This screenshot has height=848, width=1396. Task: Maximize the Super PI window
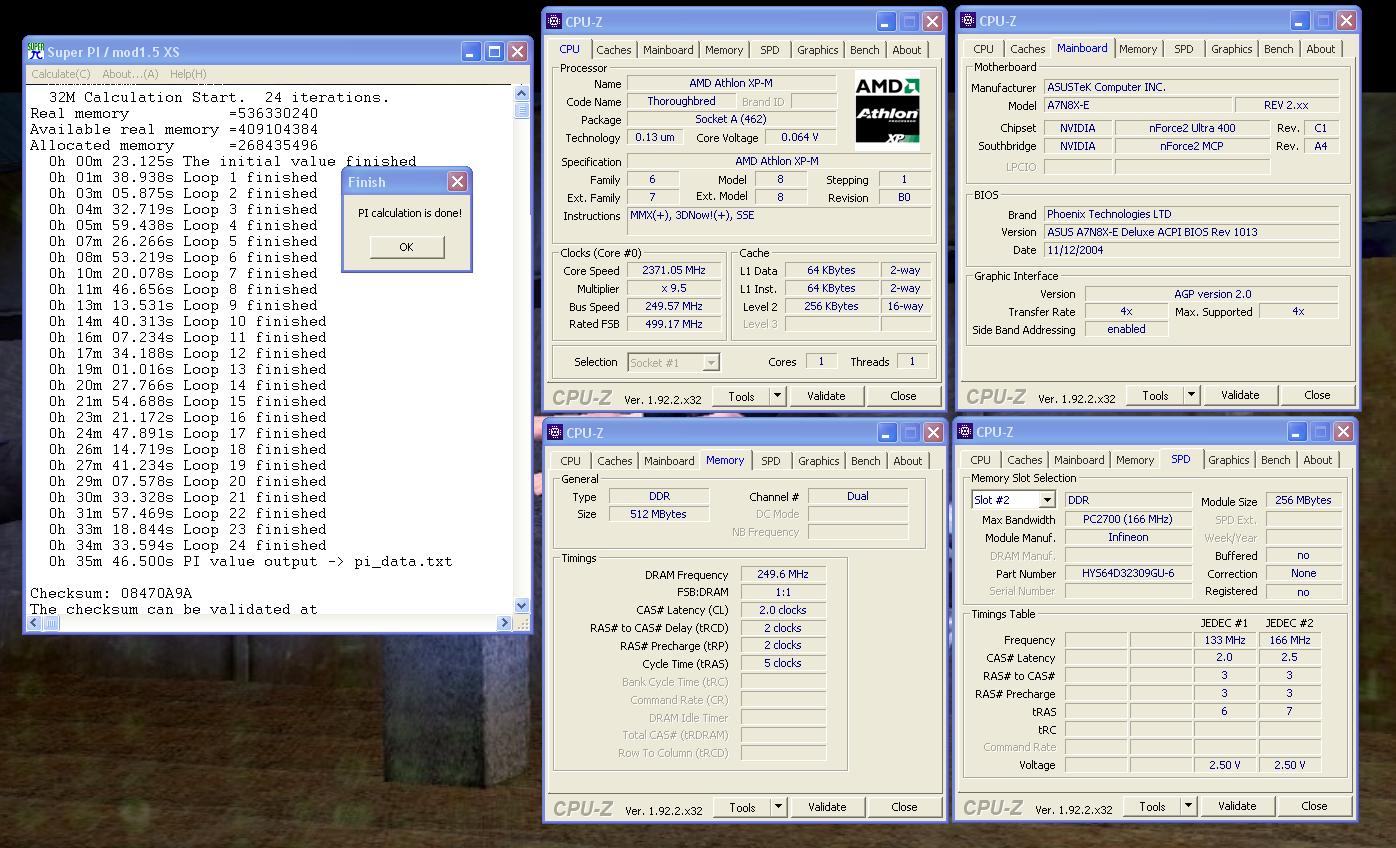pyautogui.click(x=494, y=51)
